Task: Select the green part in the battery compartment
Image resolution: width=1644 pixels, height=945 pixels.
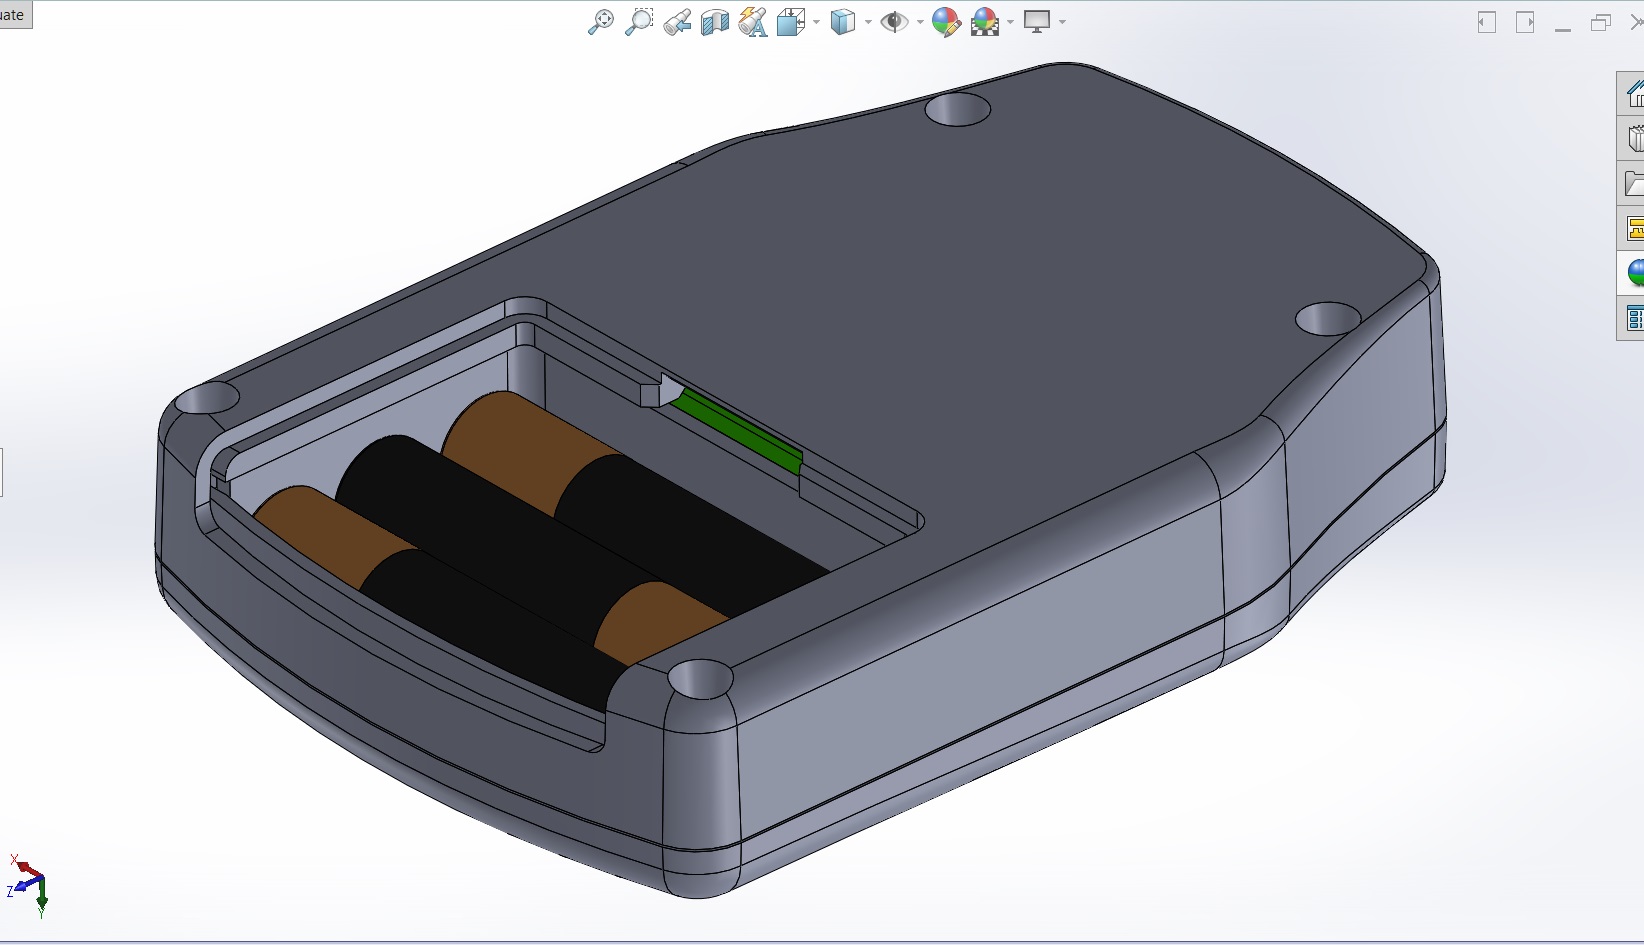Action: point(738,432)
